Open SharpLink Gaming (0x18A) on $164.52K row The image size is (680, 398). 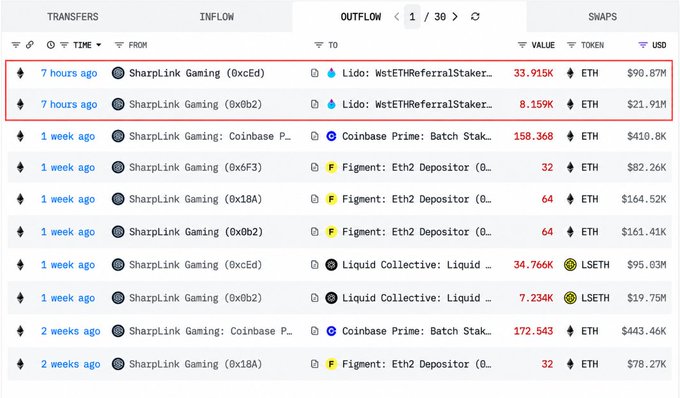point(196,199)
